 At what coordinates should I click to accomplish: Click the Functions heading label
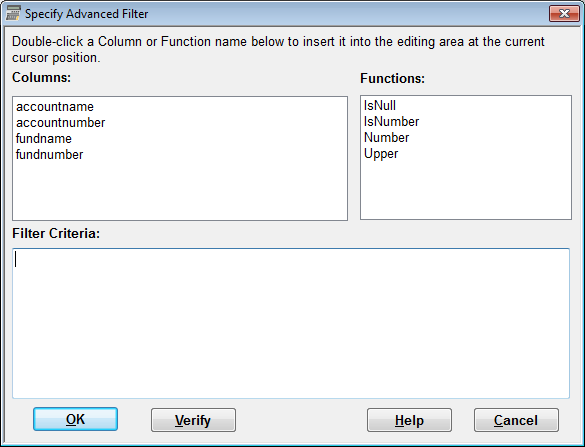pyautogui.click(x=392, y=78)
